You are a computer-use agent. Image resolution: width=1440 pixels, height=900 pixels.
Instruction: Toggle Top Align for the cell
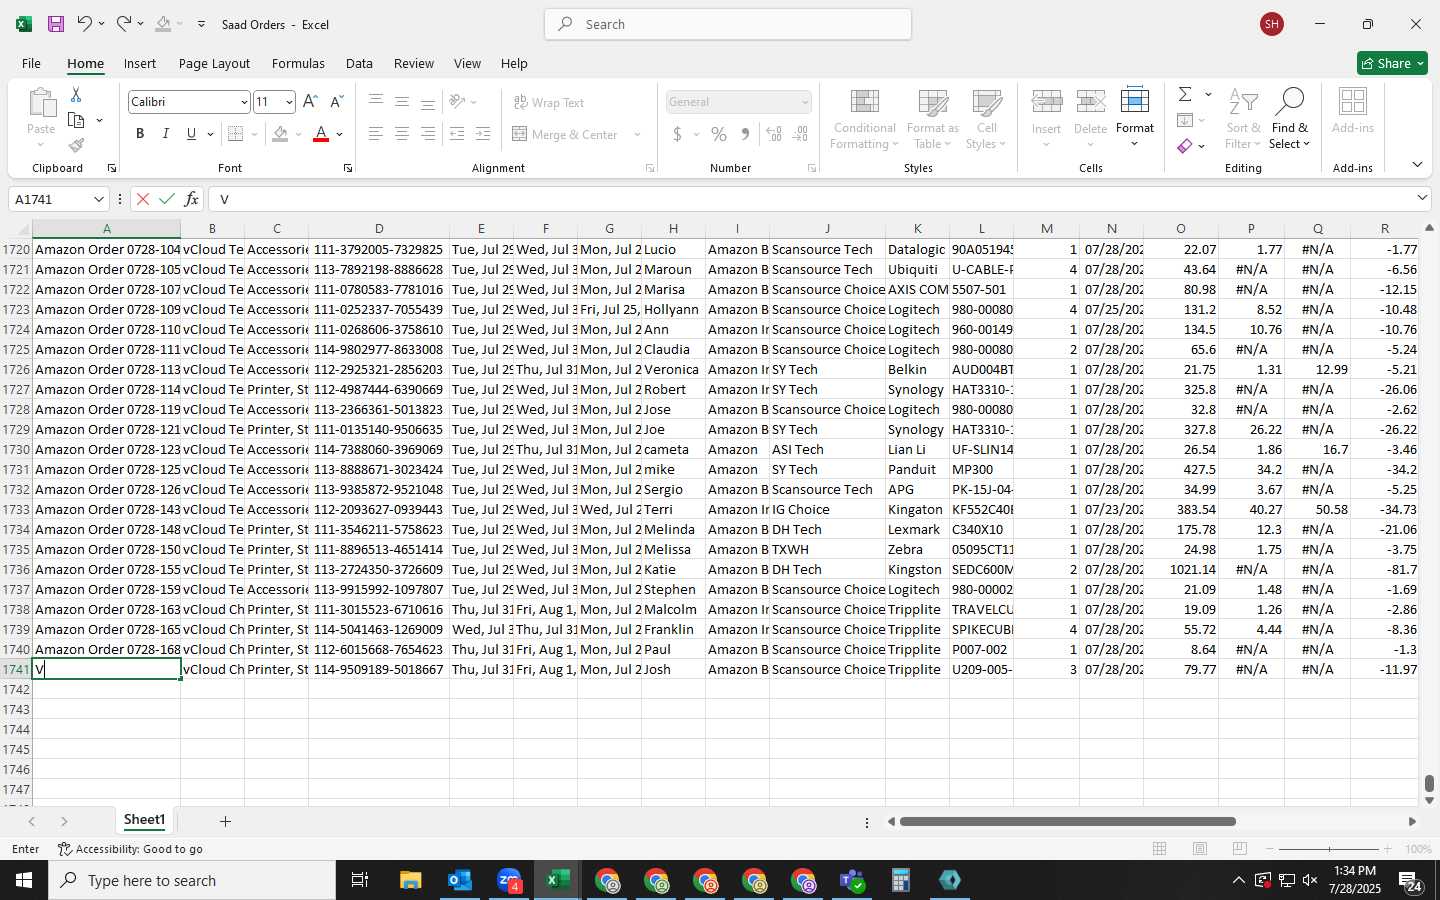pos(376,101)
